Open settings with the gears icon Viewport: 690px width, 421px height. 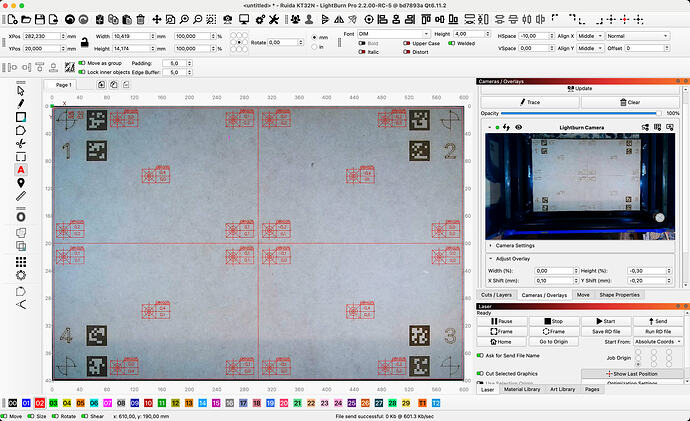260,19
